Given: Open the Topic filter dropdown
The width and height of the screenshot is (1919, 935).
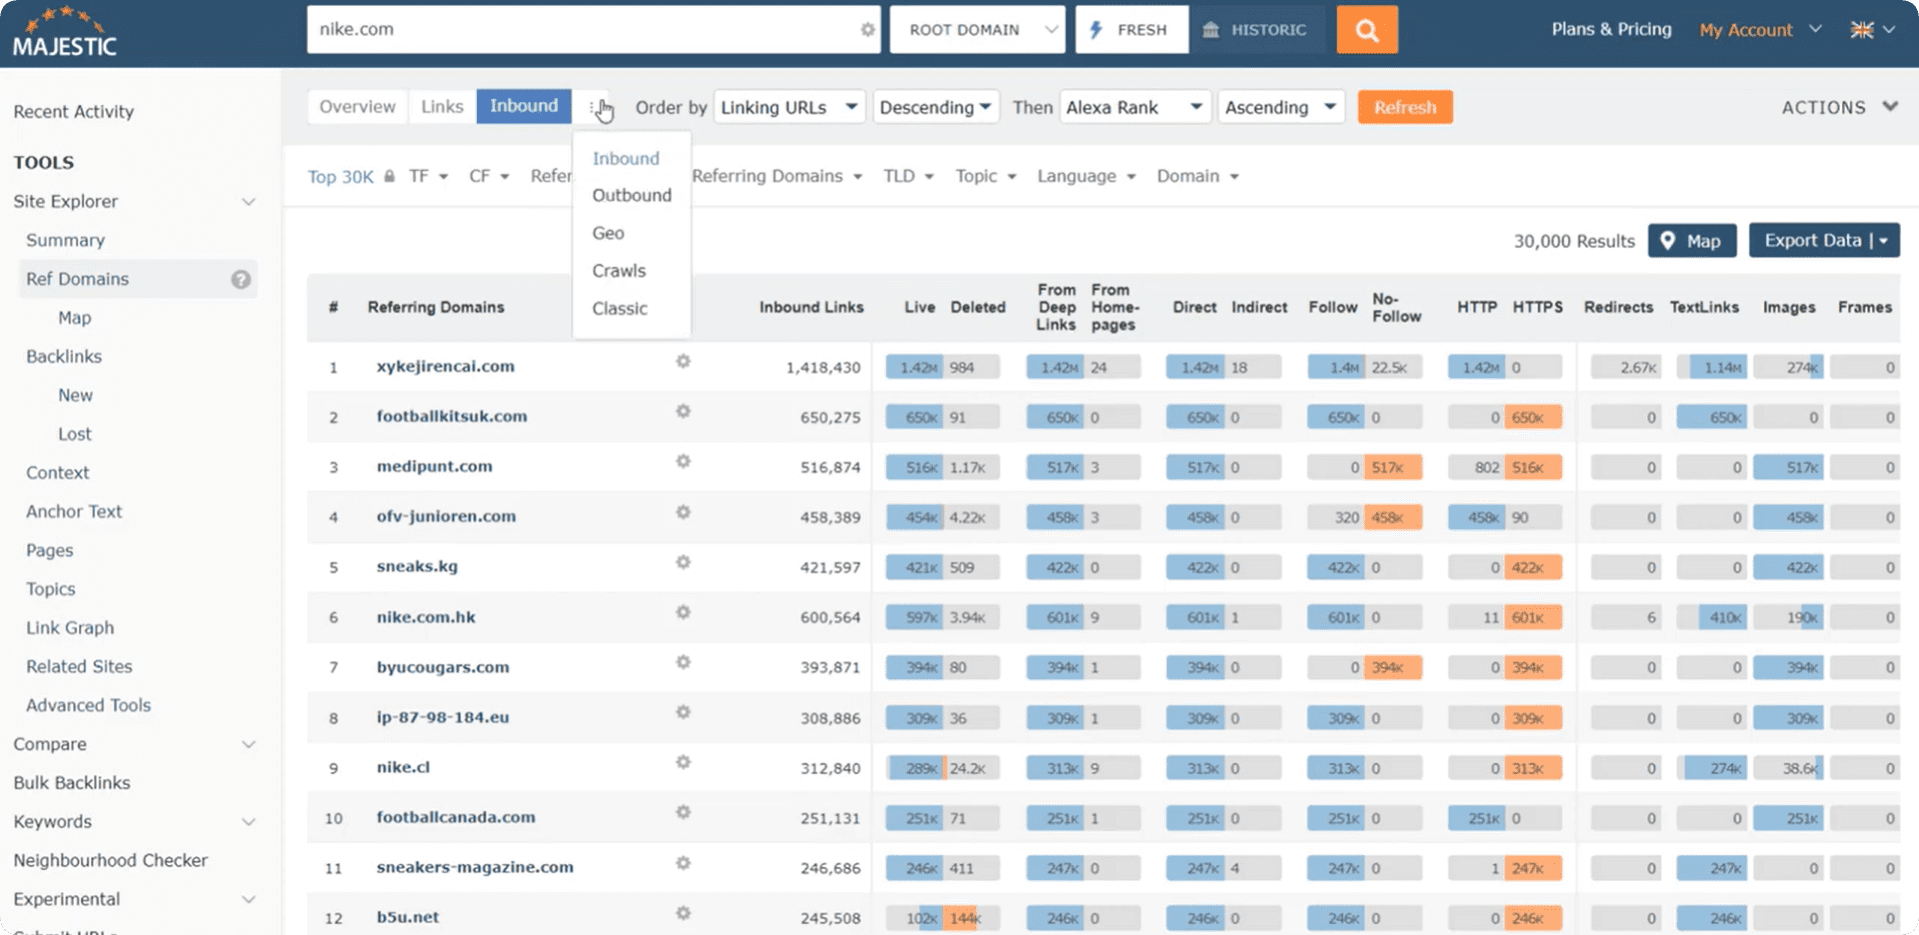Looking at the screenshot, I should coord(985,176).
